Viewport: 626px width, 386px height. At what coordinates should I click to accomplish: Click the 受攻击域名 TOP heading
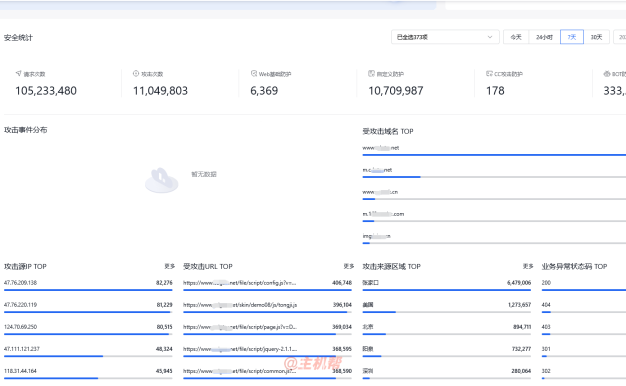388,131
